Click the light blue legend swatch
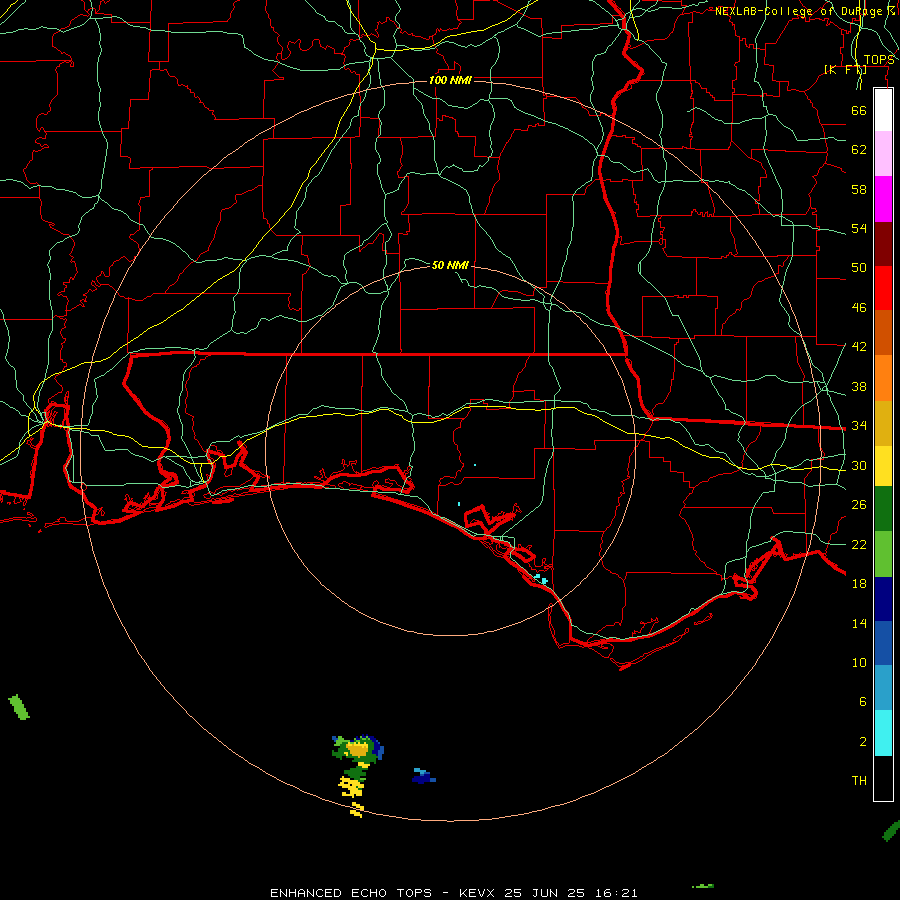 (883, 688)
